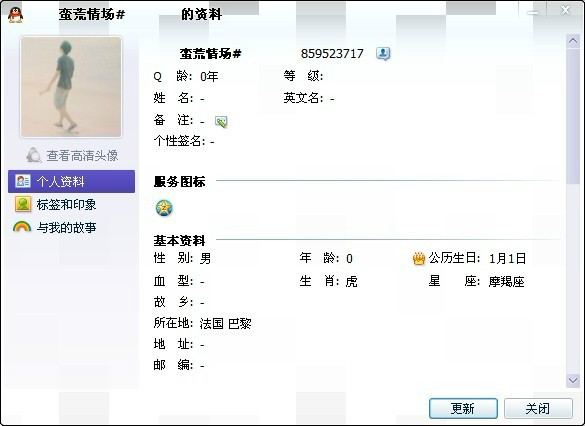Click the contact card icon beside 859523717
This screenshot has width=585, height=426.
(x=383, y=53)
